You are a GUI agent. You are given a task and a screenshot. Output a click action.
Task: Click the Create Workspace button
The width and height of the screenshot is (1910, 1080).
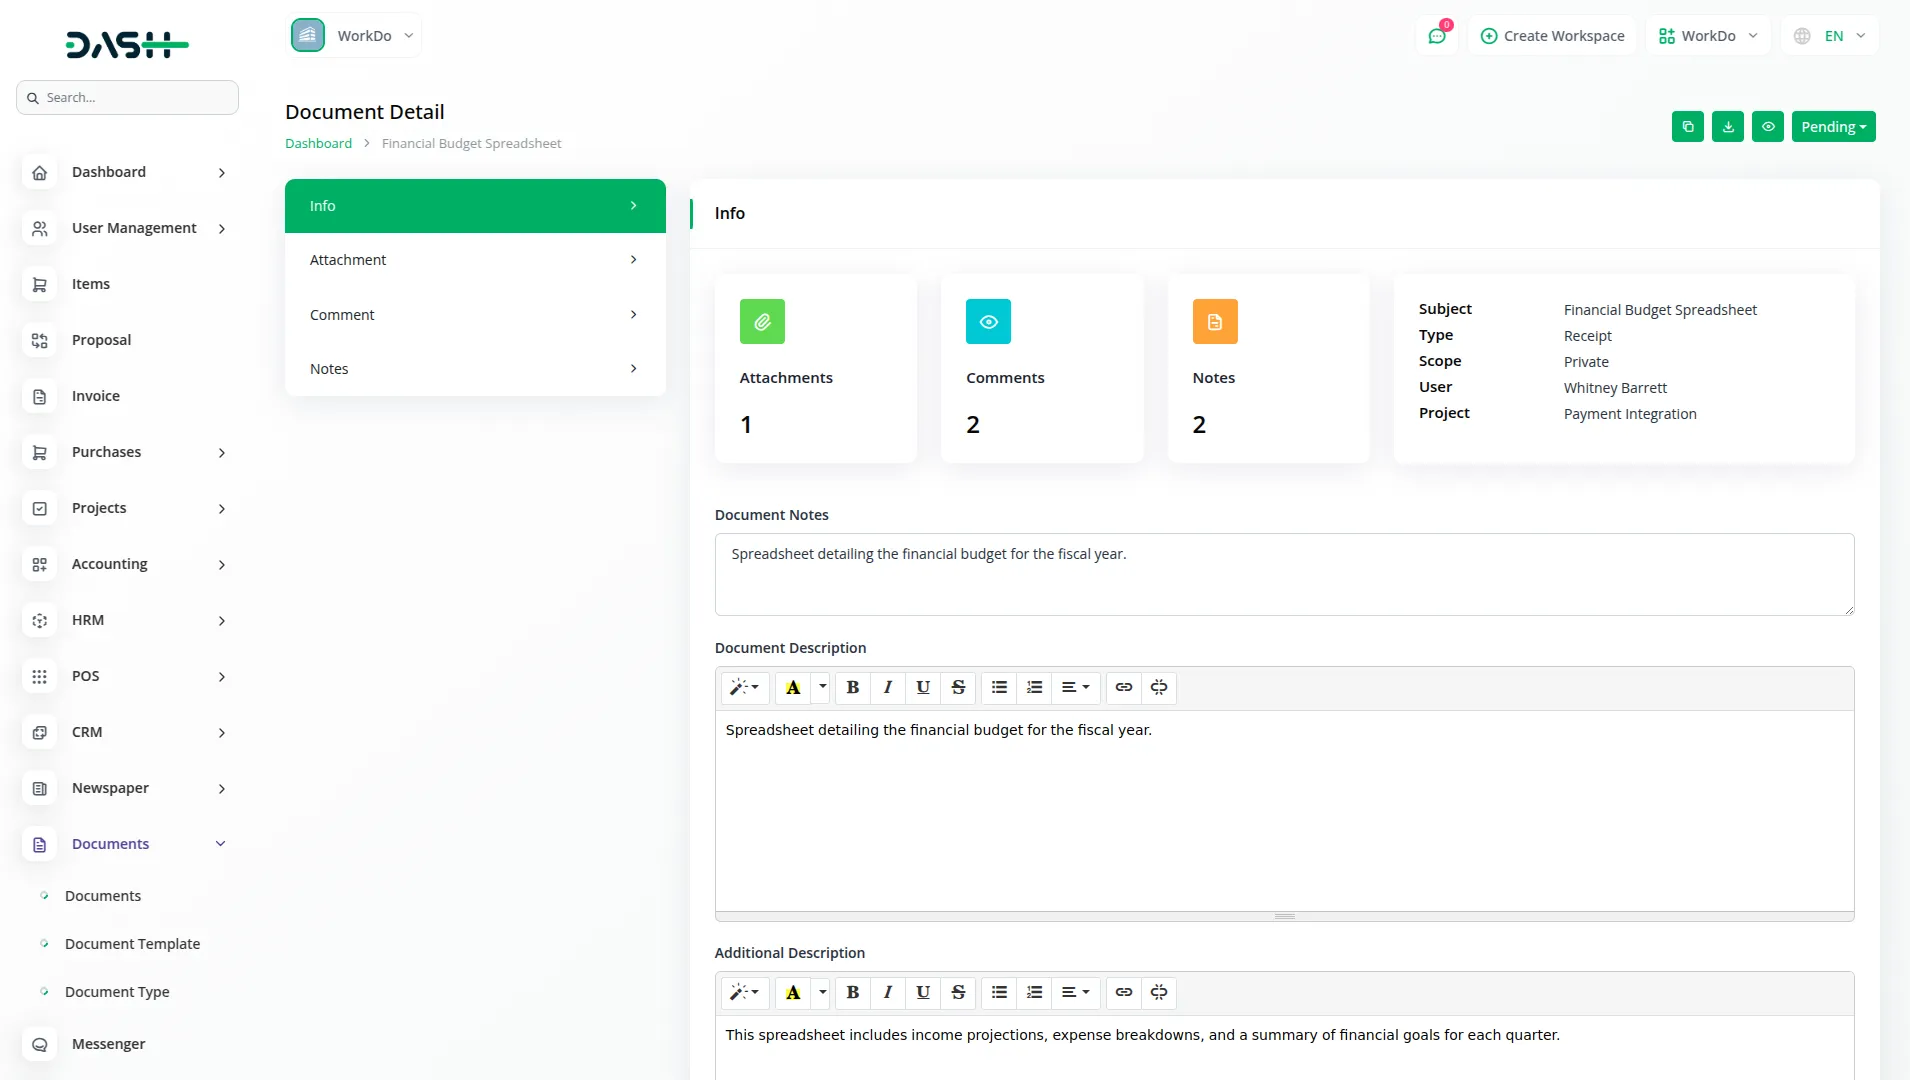(1552, 35)
